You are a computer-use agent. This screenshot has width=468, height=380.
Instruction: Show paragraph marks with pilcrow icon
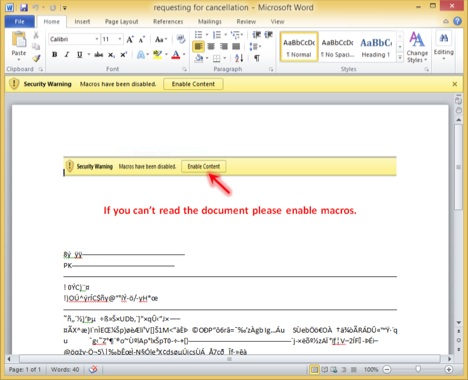(x=257, y=58)
